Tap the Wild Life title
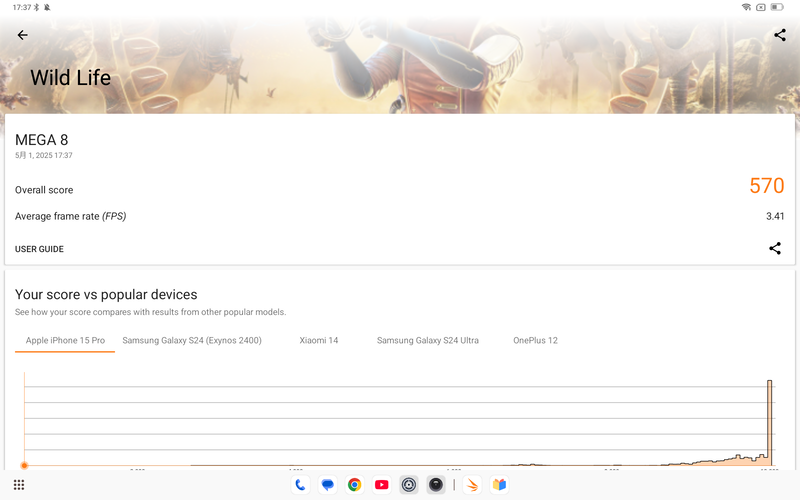This screenshot has width=800, height=500. click(x=70, y=78)
